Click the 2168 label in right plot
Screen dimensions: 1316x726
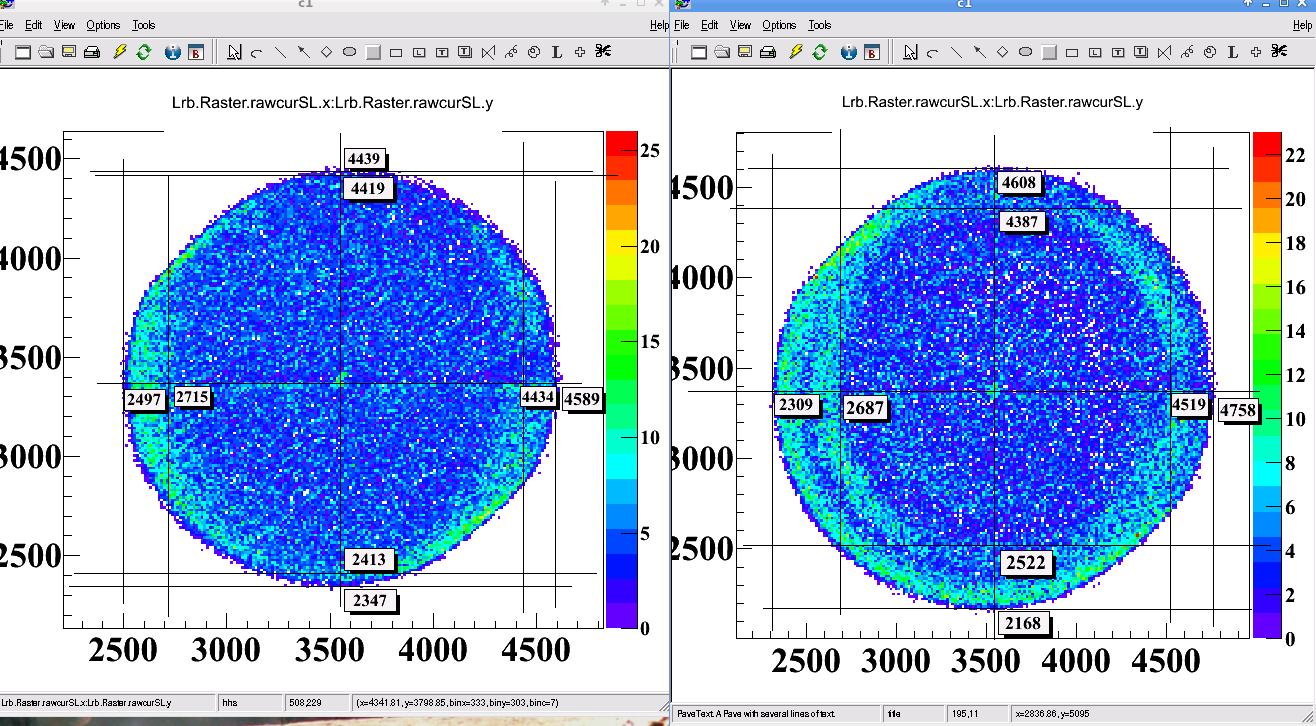(1023, 623)
